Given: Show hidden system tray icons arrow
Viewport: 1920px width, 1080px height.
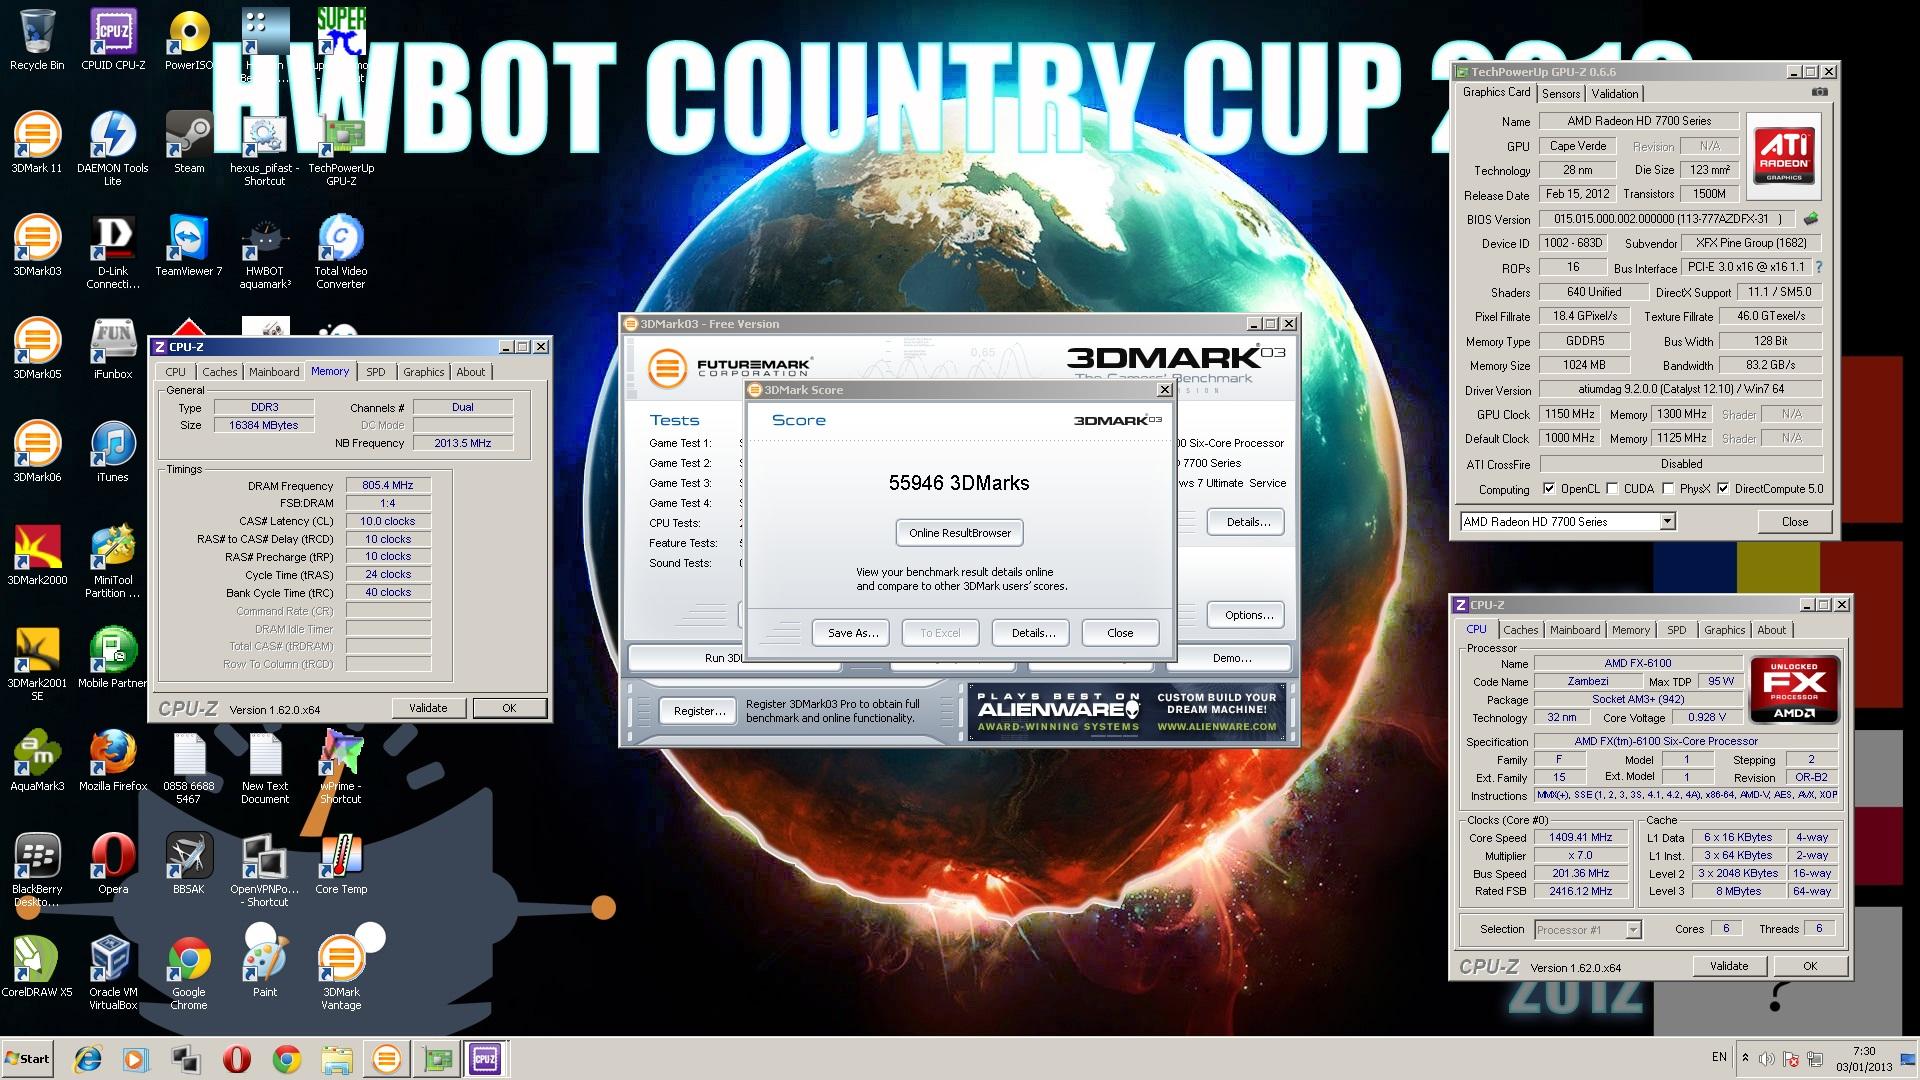Looking at the screenshot, I should 1745,1058.
